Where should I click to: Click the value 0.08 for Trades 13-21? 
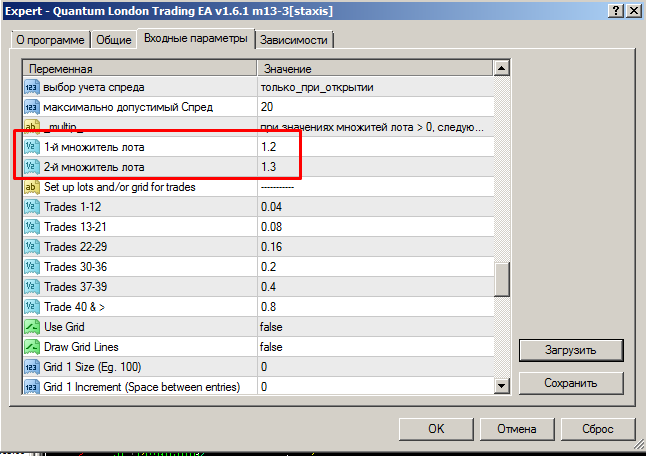pyautogui.click(x=272, y=227)
